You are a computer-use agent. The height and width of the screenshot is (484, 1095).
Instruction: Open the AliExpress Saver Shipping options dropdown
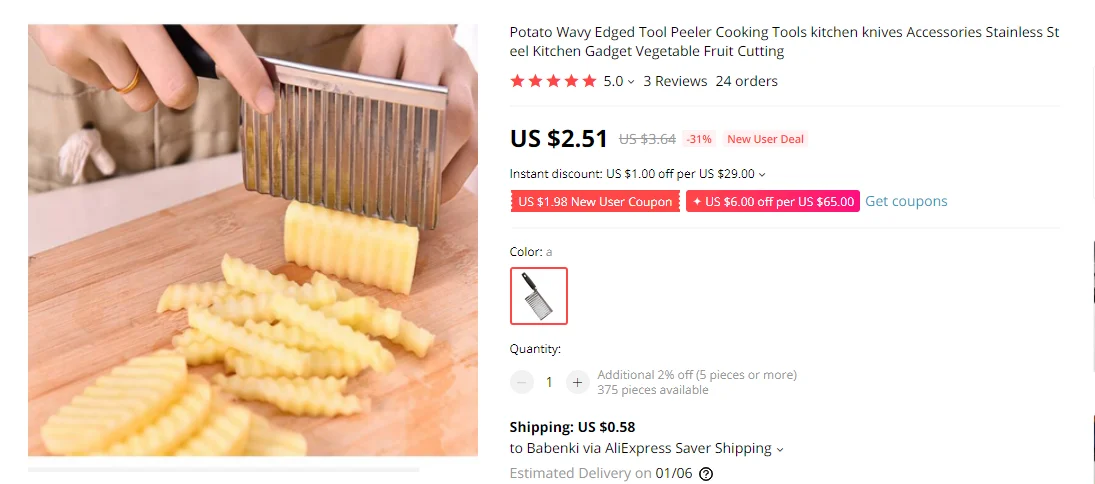pyautogui.click(x=780, y=449)
